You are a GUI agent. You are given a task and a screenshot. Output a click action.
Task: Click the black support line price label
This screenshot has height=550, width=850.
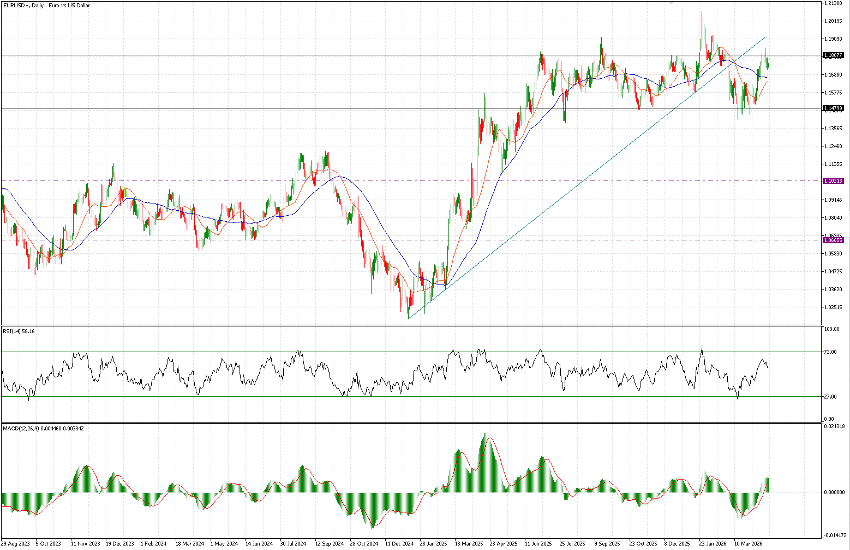pyautogui.click(x=830, y=108)
